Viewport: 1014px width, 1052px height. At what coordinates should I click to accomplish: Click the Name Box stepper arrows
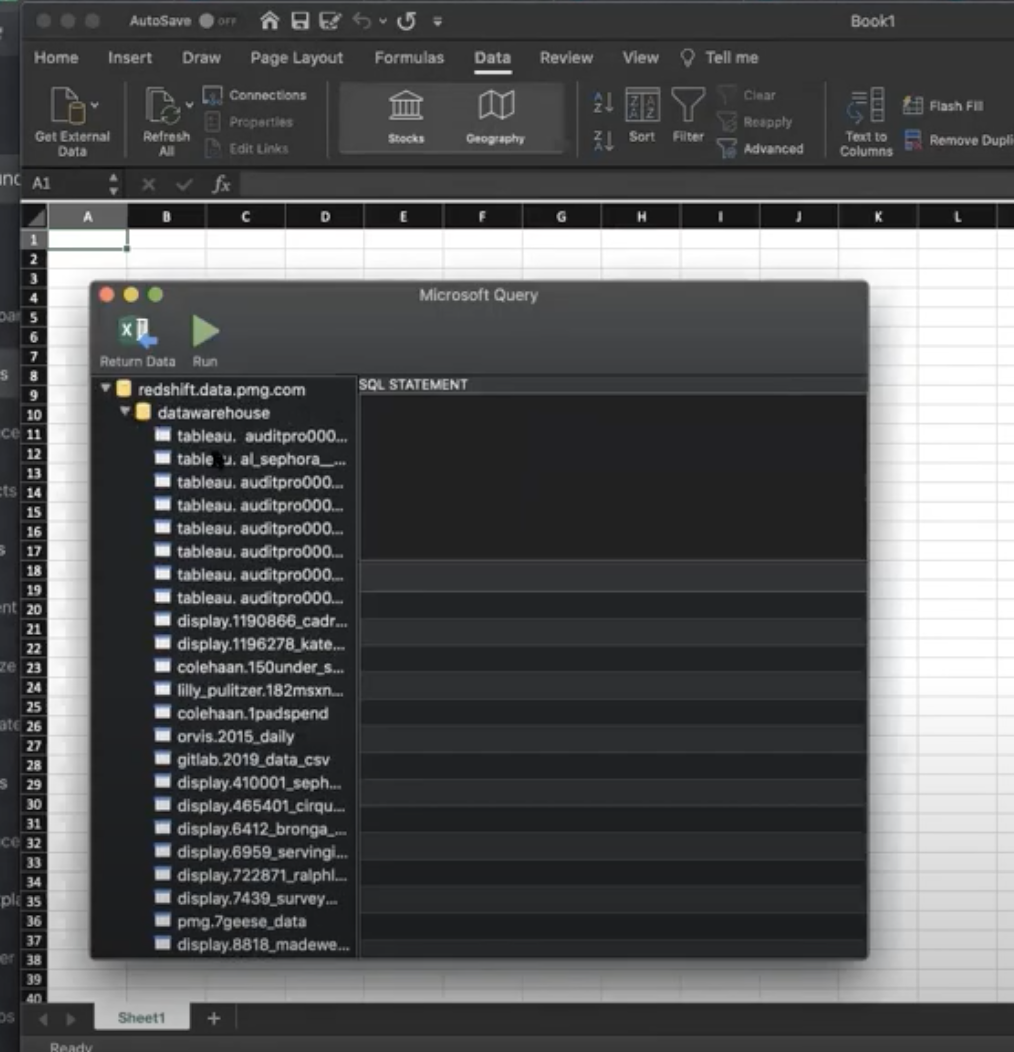click(113, 184)
